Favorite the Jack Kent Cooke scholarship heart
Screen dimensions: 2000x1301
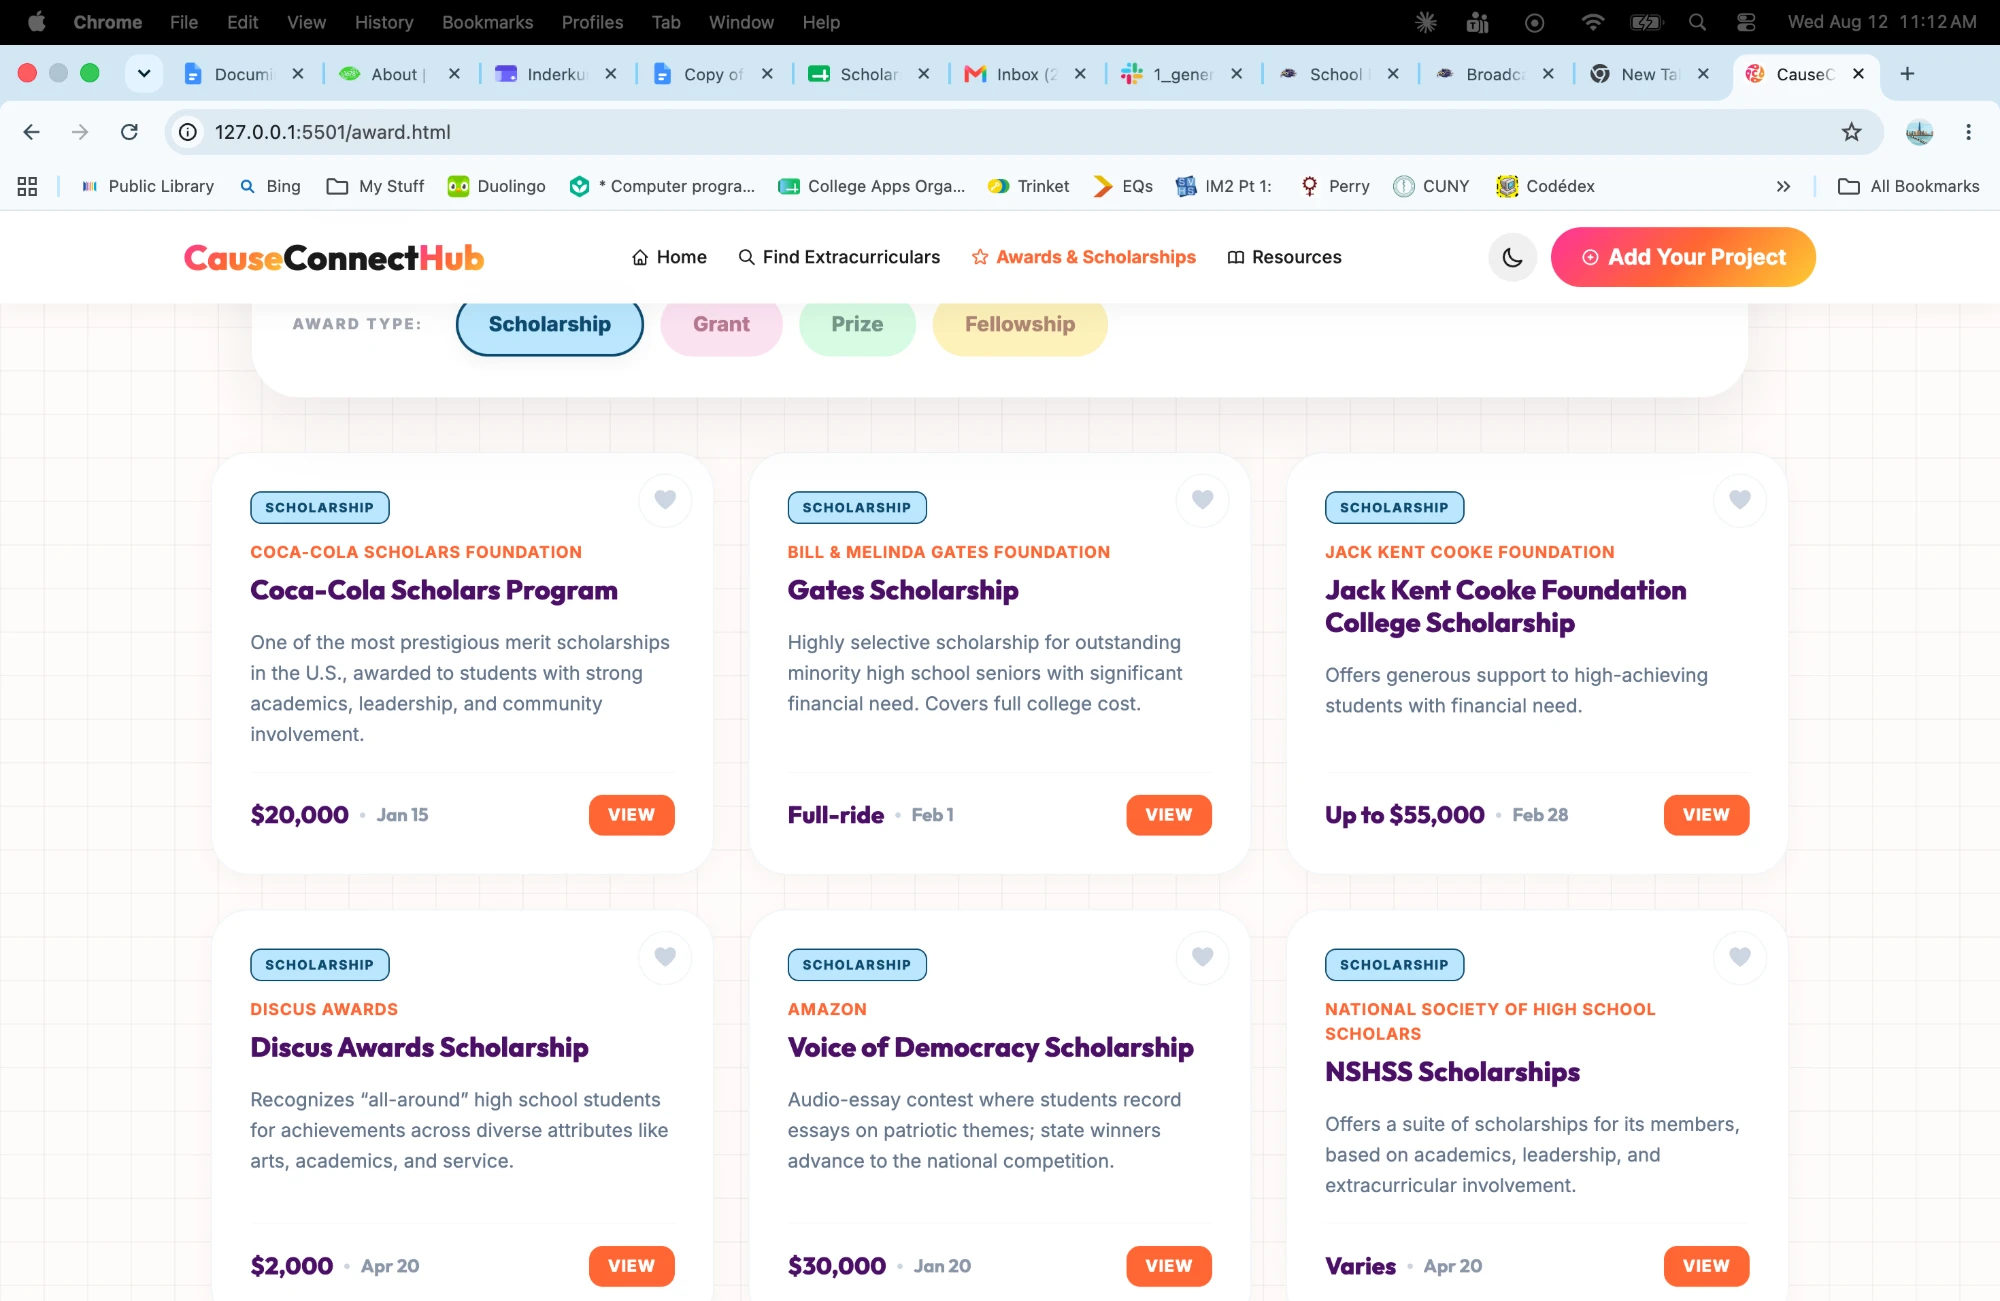1740,499
